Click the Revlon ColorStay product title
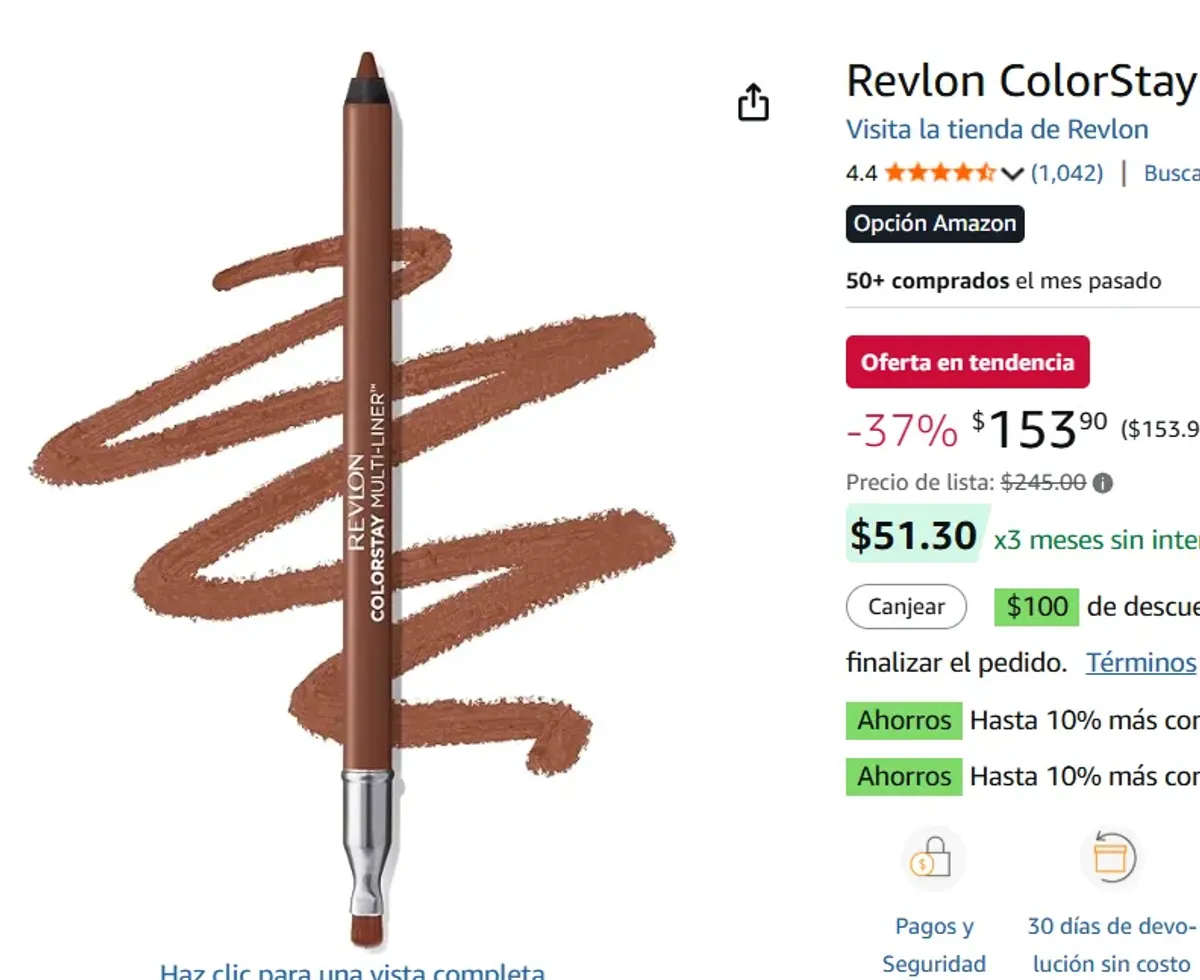The width and height of the screenshot is (1200, 980). [x=1021, y=81]
